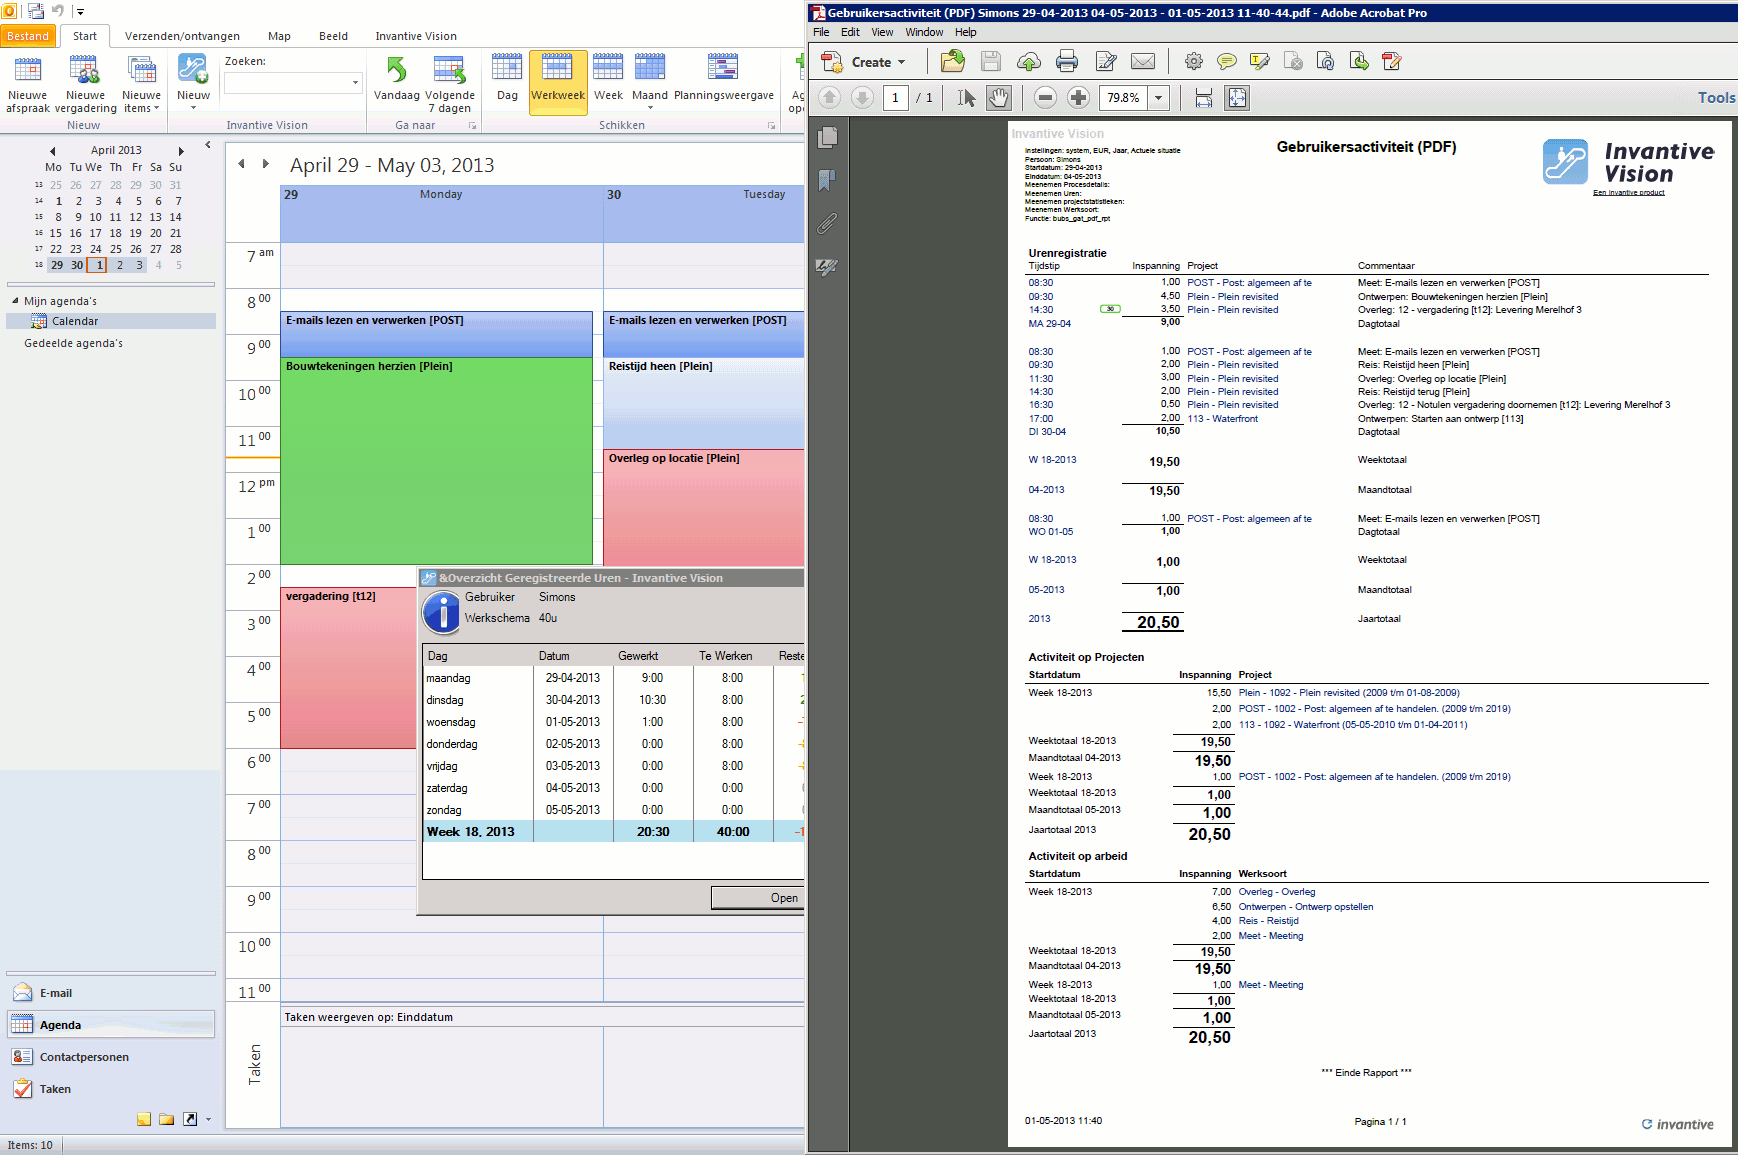Click the upload to cloud icon in Acrobat
The image size is (1738, 1155).
1028,62
